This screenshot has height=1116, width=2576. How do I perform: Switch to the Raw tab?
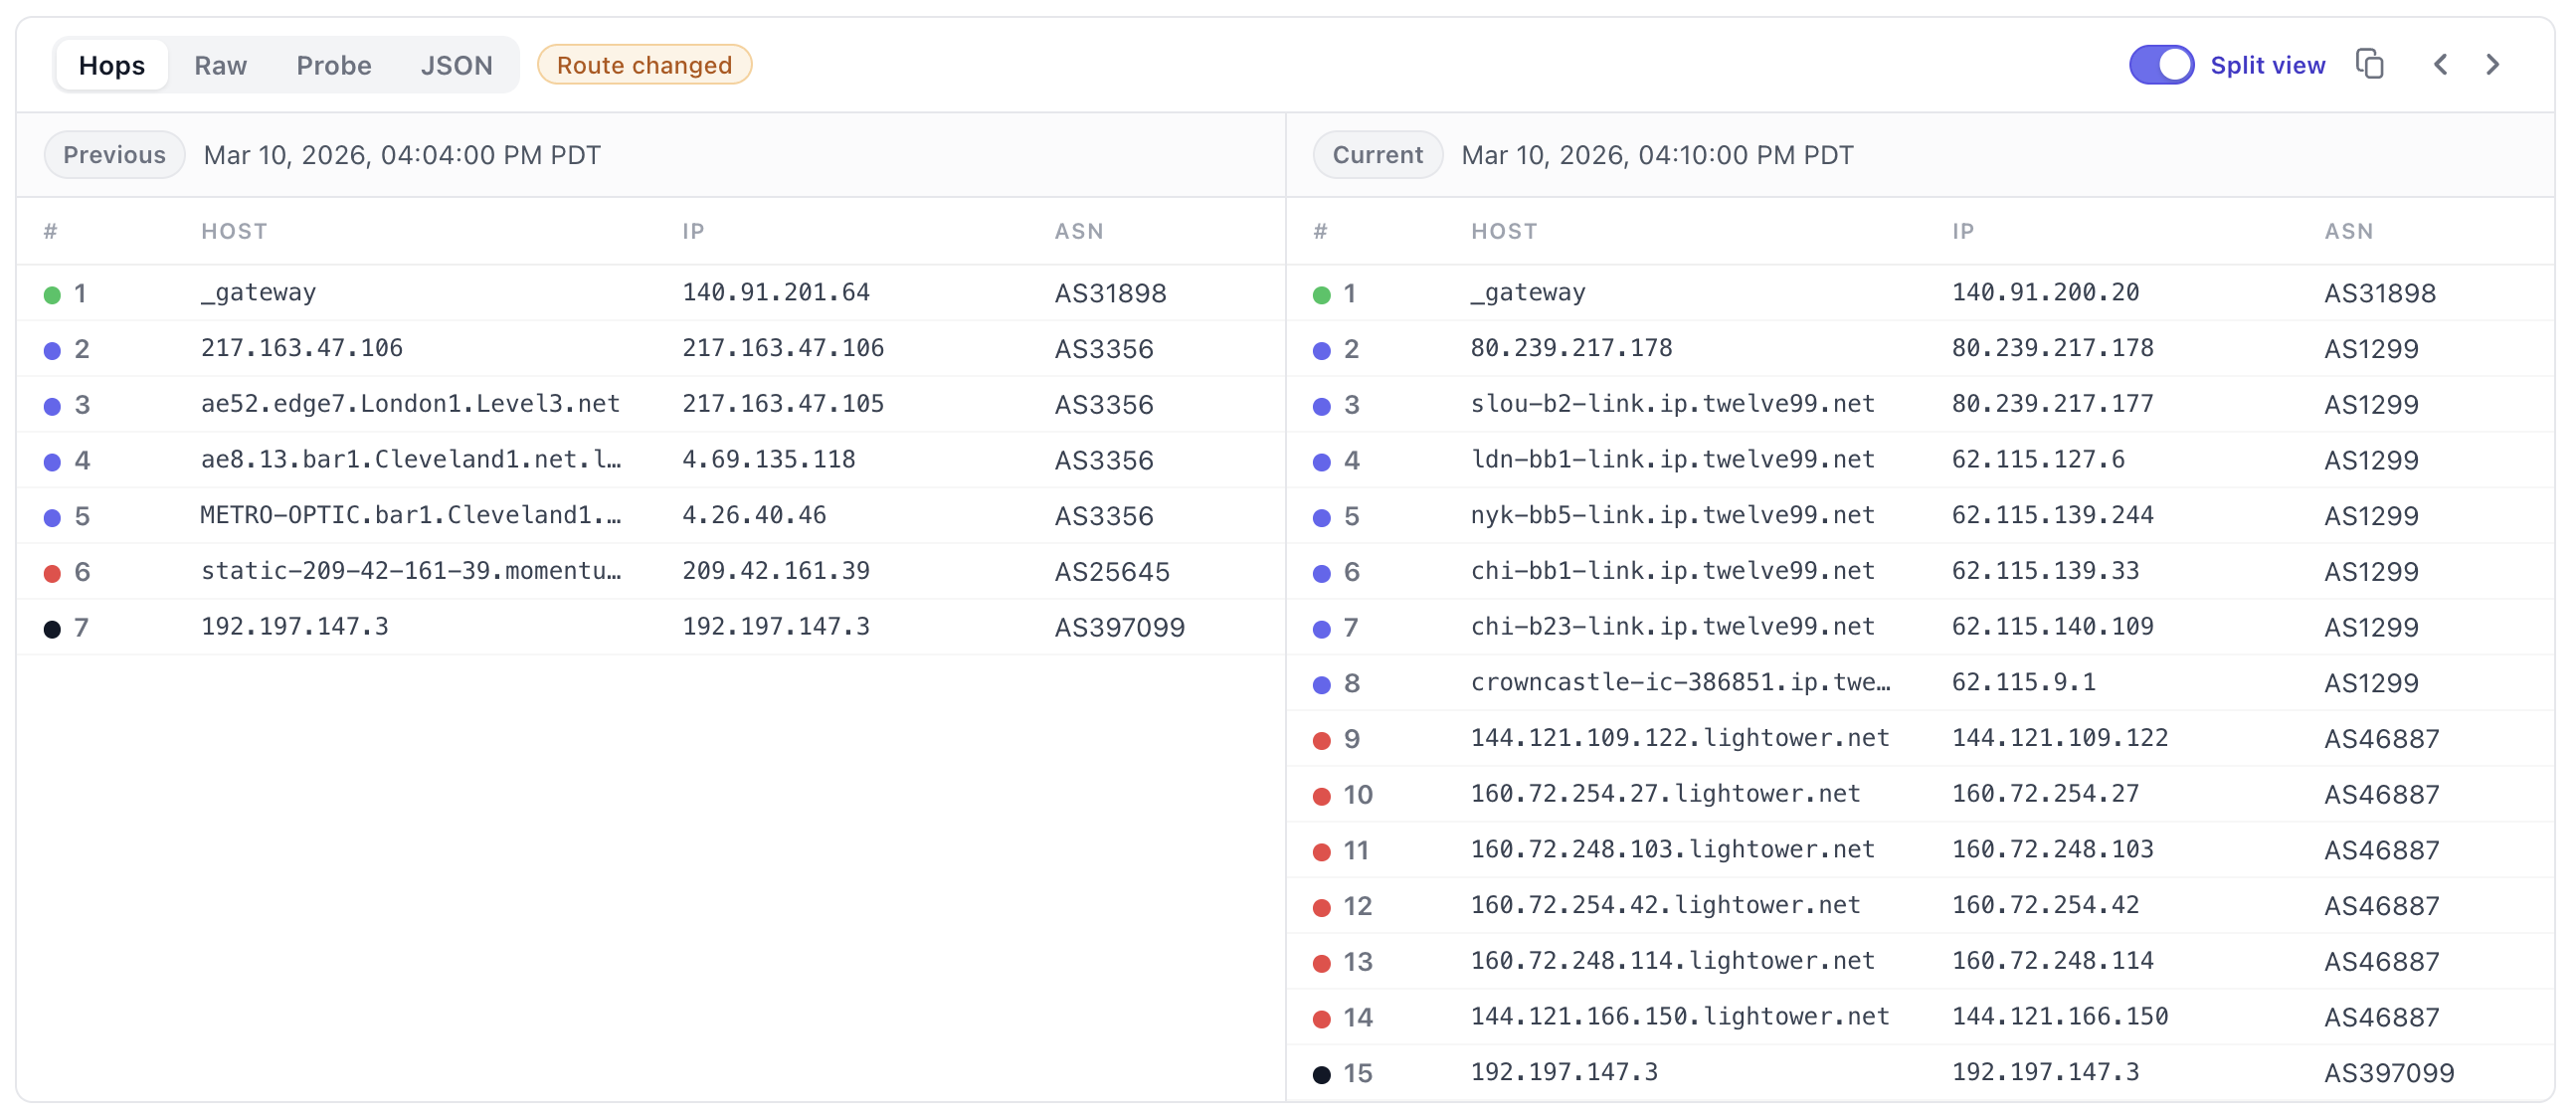point(220,64)
